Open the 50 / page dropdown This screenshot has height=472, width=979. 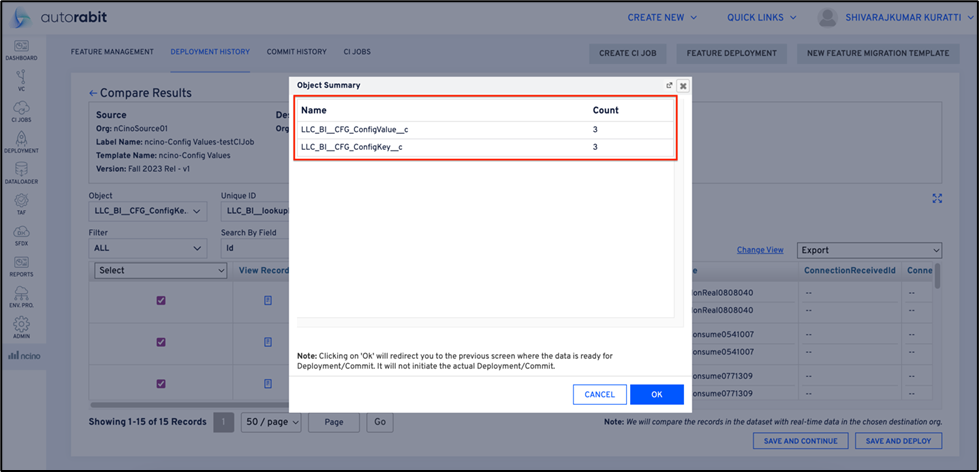(x=271, y=423)
